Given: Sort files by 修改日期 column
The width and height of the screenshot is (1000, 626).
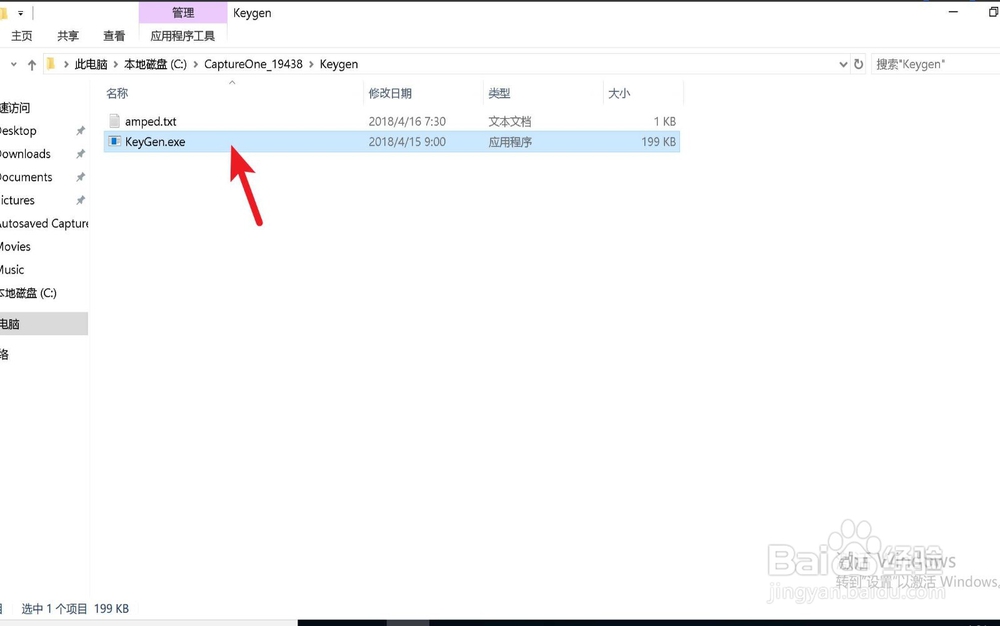Looking at the screenshot, I should pyautogui.click(x=390, y=93).
